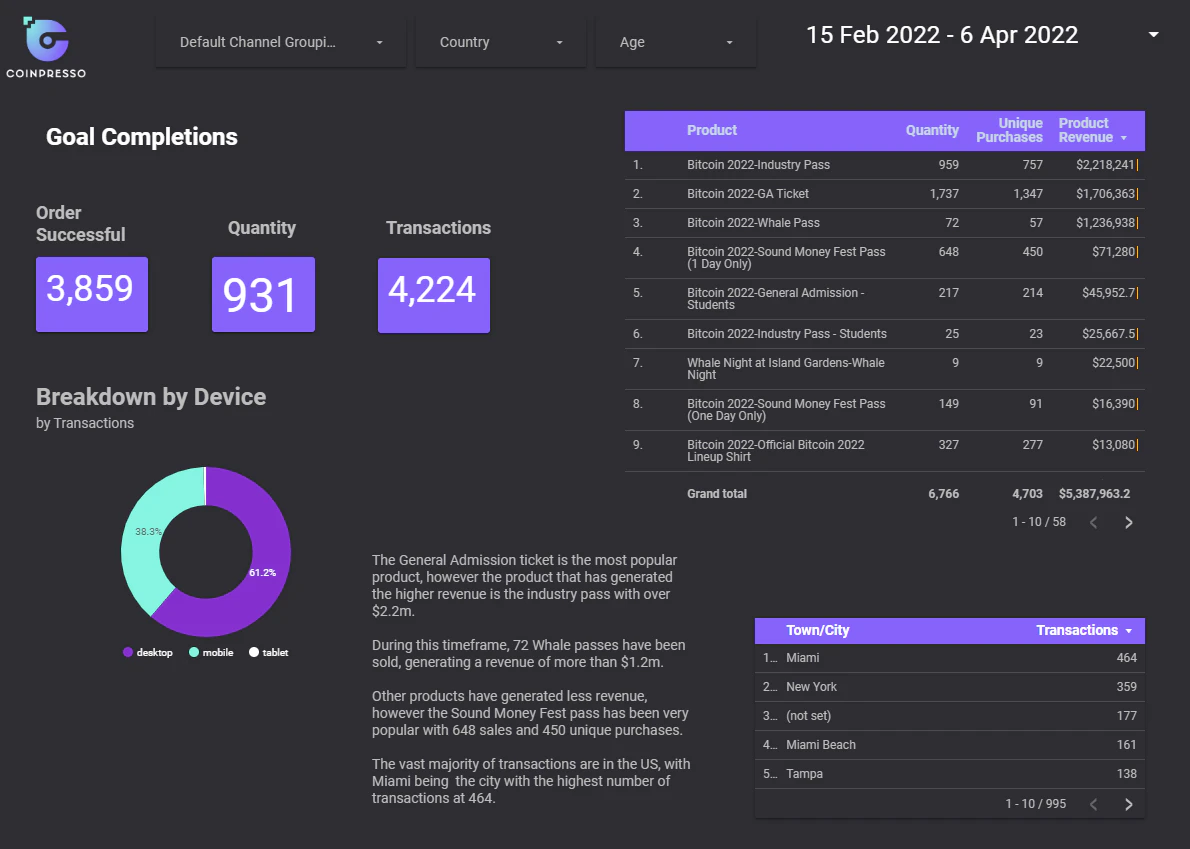Click the Product Revenue sort arrow
Image resolution: width=1190 pixels, height=849 pixels.
point(1124,138)
